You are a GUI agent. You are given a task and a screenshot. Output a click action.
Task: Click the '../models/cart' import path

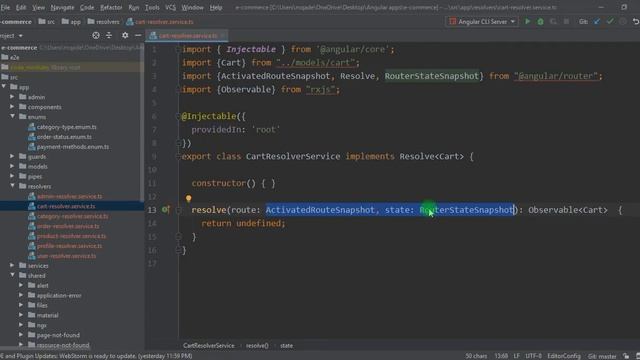coord(316,63)
